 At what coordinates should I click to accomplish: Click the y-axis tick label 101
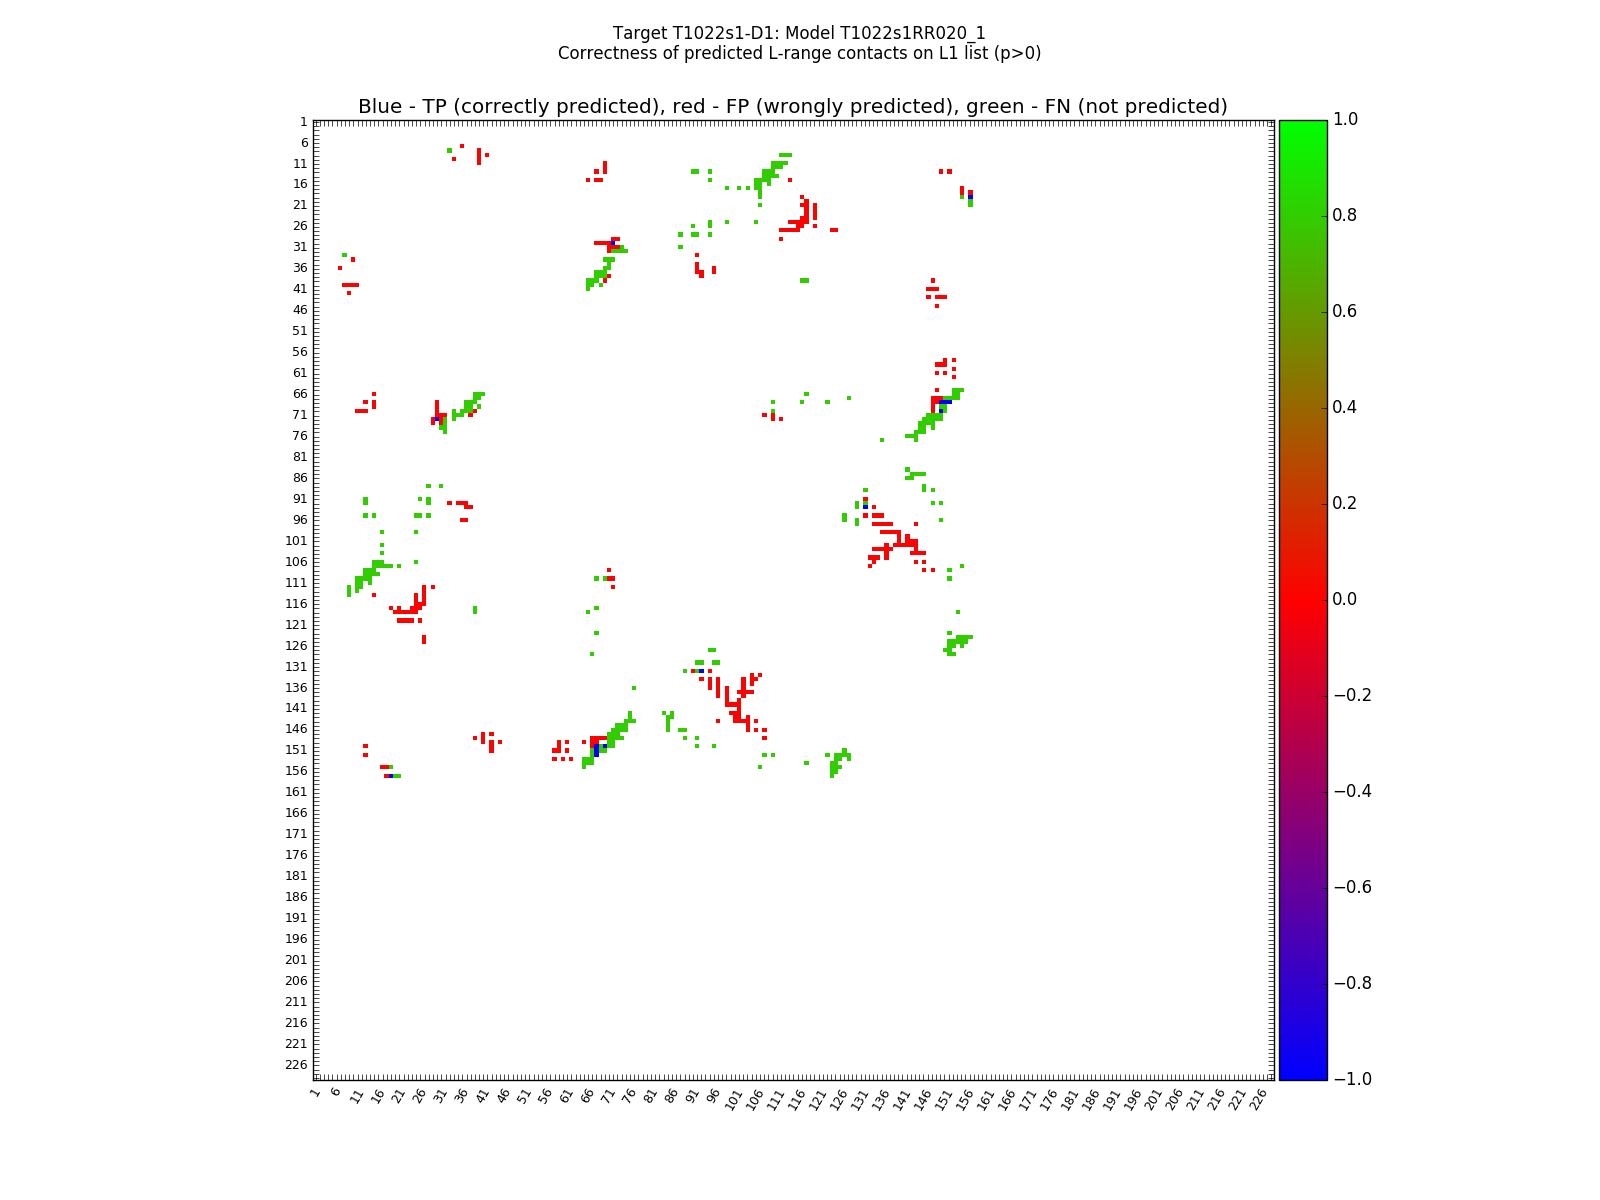pos(297,541)
